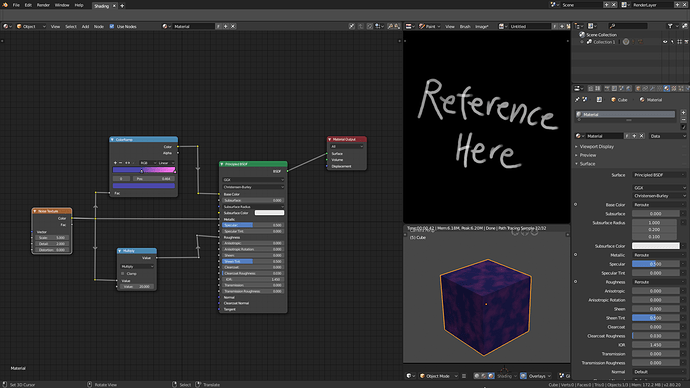Image resolution: width=690 pixels, height=388 pixels.
Task: Click the image browse icon next to Untitled
Action: point(502,26)
